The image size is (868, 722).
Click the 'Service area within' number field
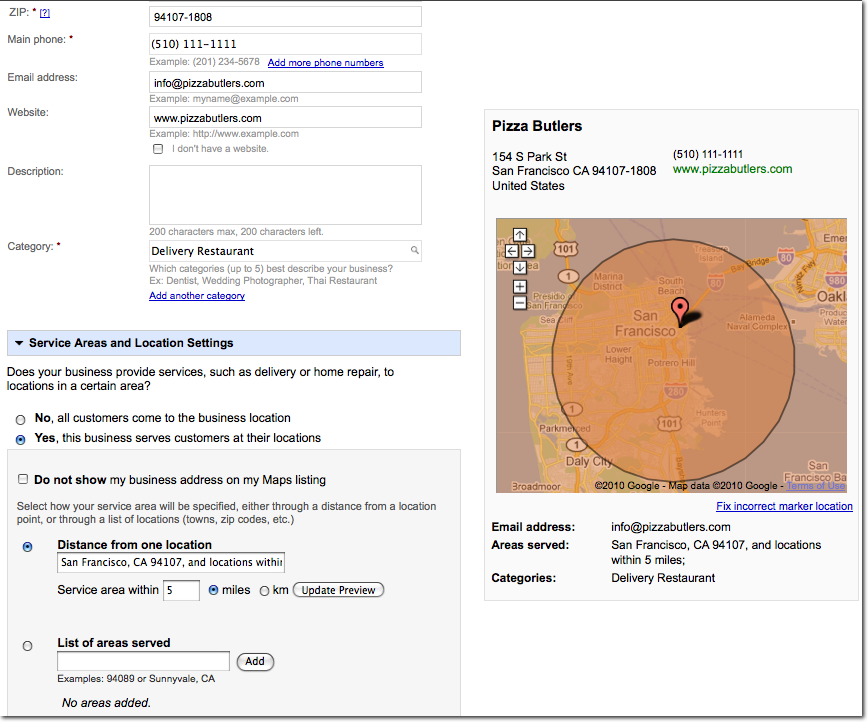182,590
